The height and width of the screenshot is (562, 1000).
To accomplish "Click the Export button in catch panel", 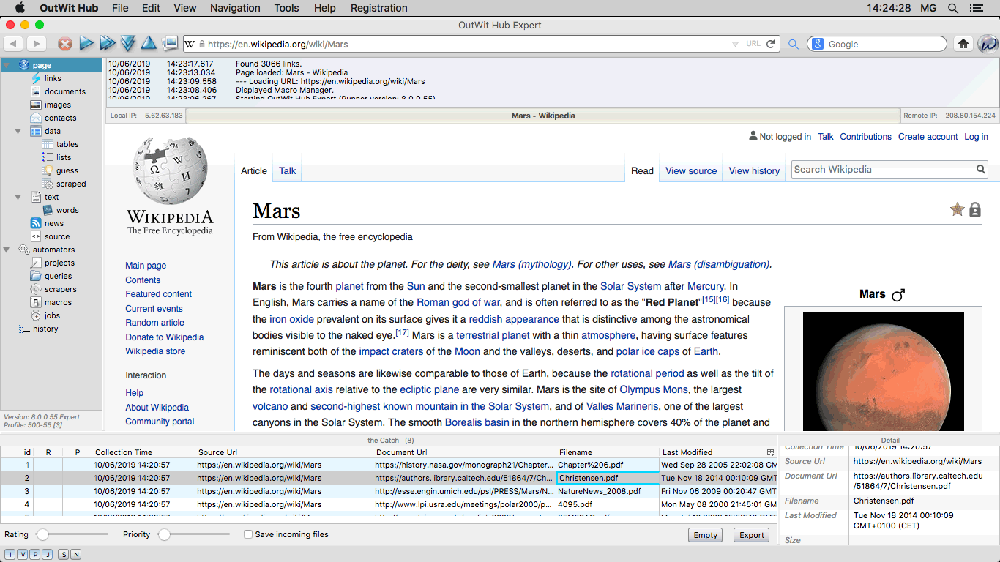I will 751,535.
